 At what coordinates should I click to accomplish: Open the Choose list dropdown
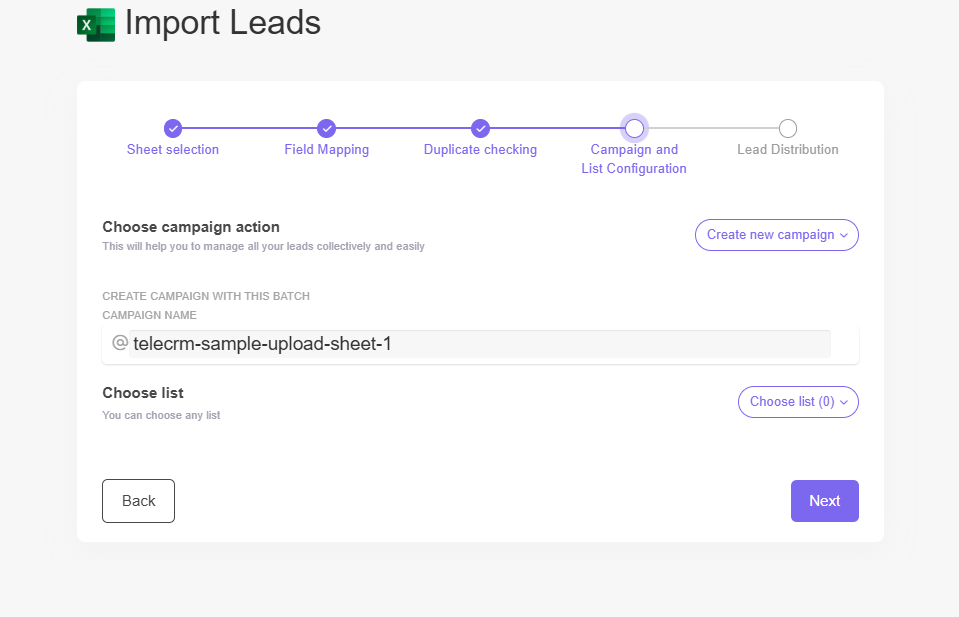pyautogui.click(x=797, y=401)
